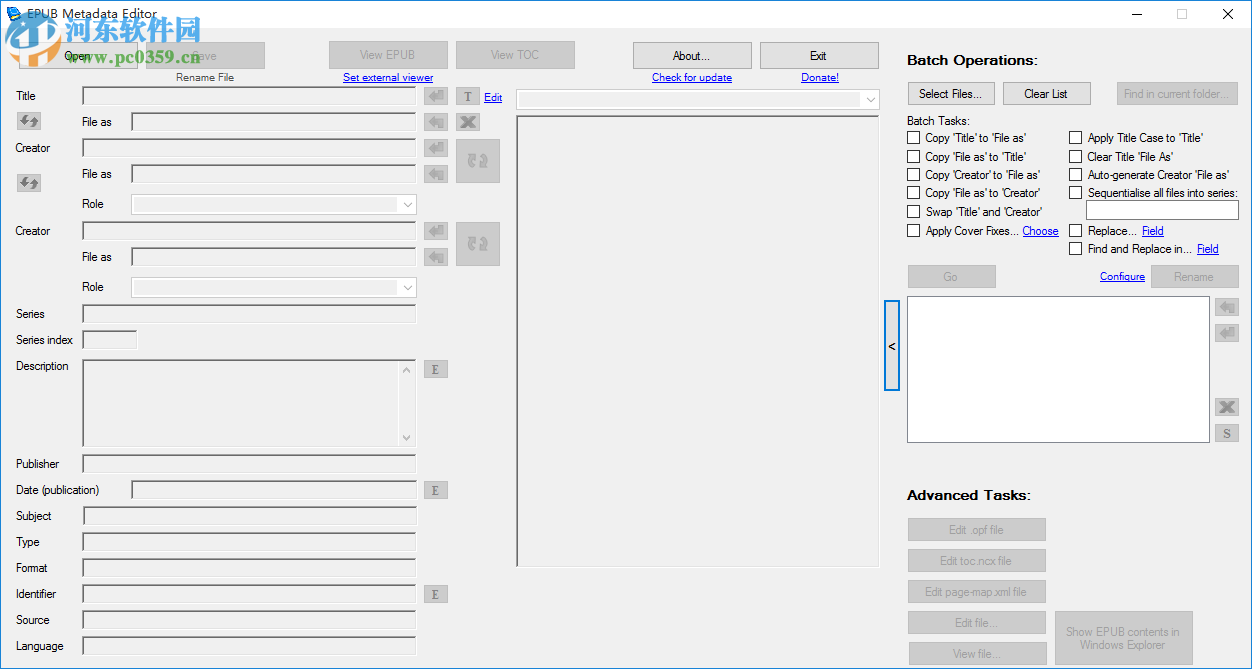Enable Copy 'Title' to 'File as'
This screenshot has width=1252, height=669.
pyautogui.click(x=913, y=137)
